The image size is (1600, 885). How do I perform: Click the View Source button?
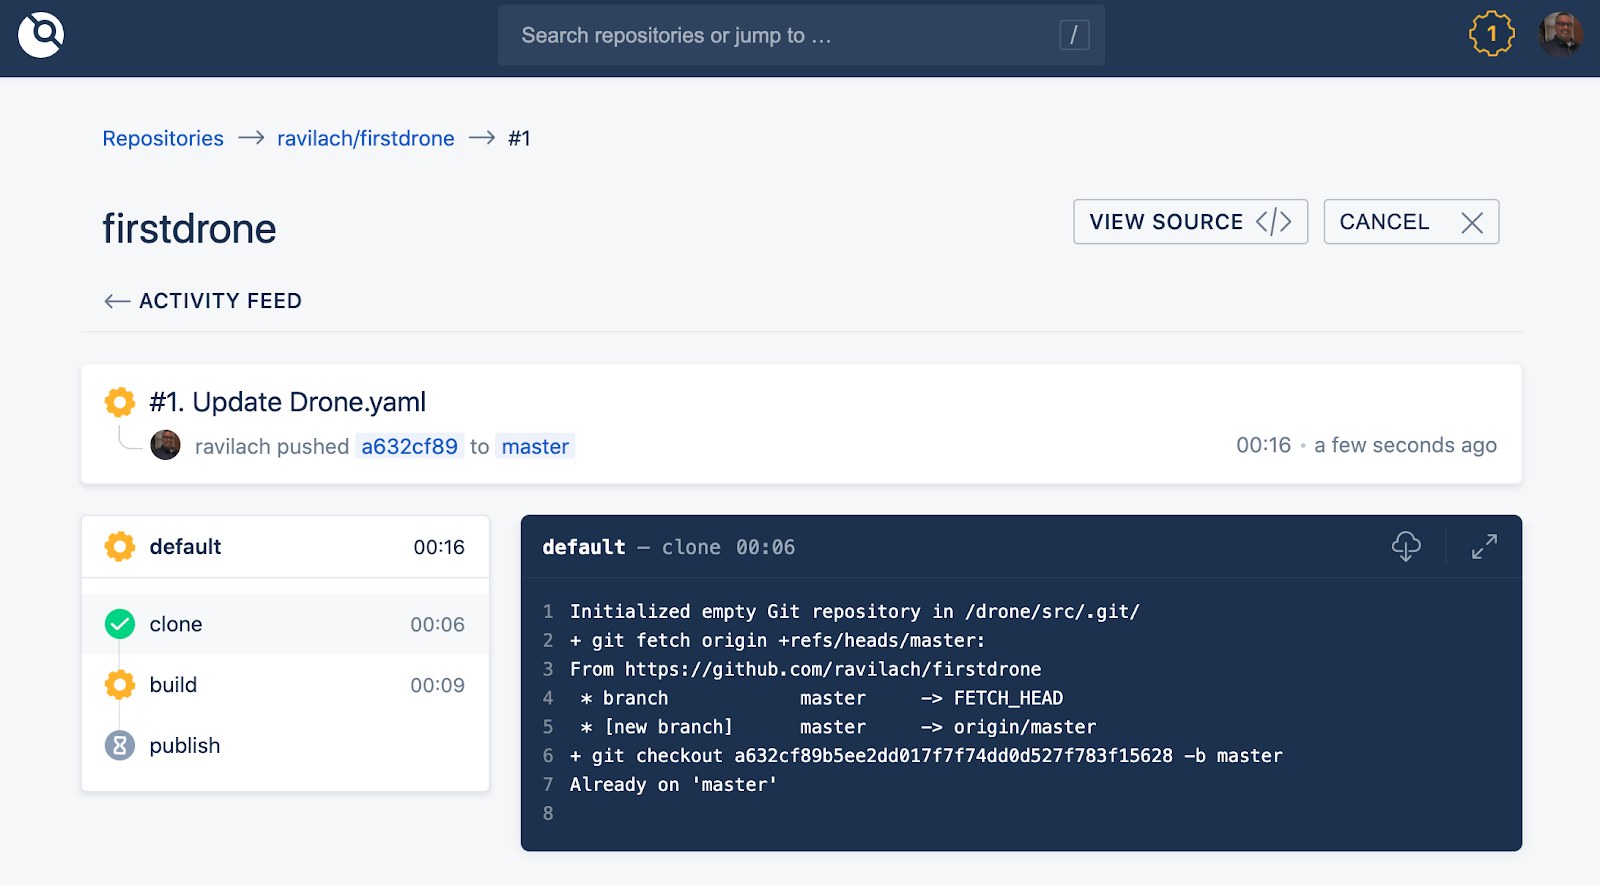[1190, 222]
